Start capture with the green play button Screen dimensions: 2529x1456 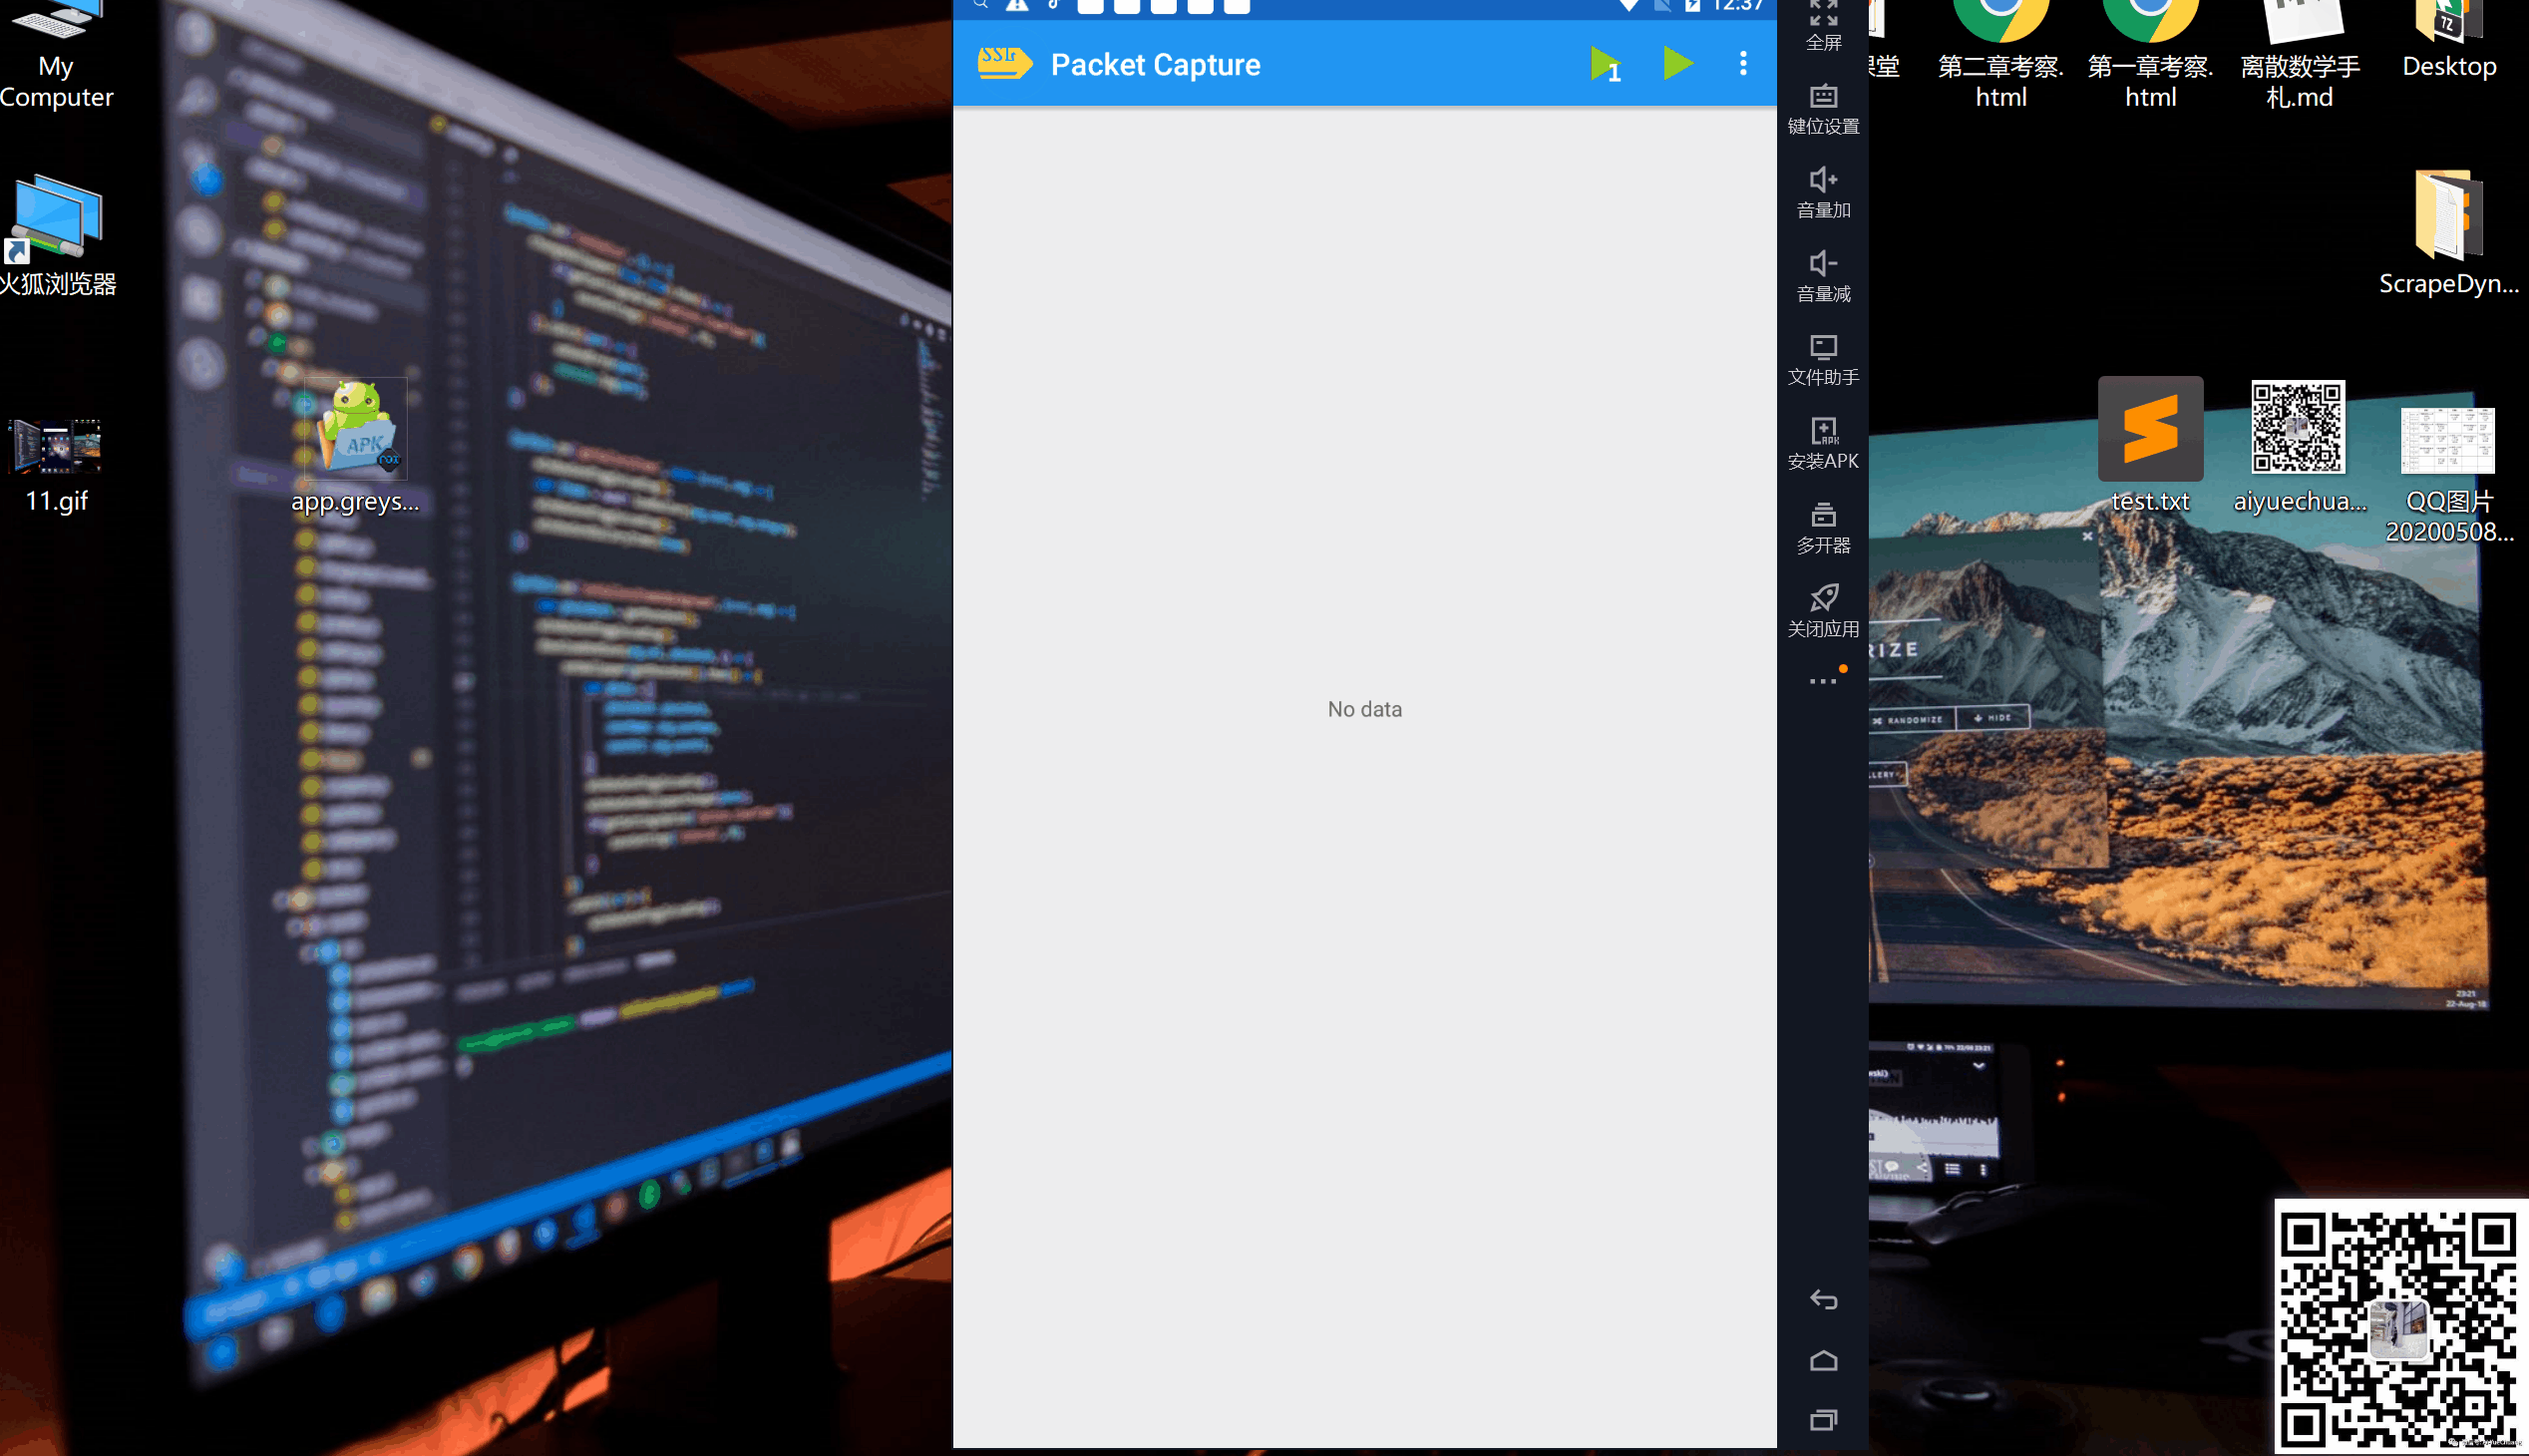tap(1677, 64)
